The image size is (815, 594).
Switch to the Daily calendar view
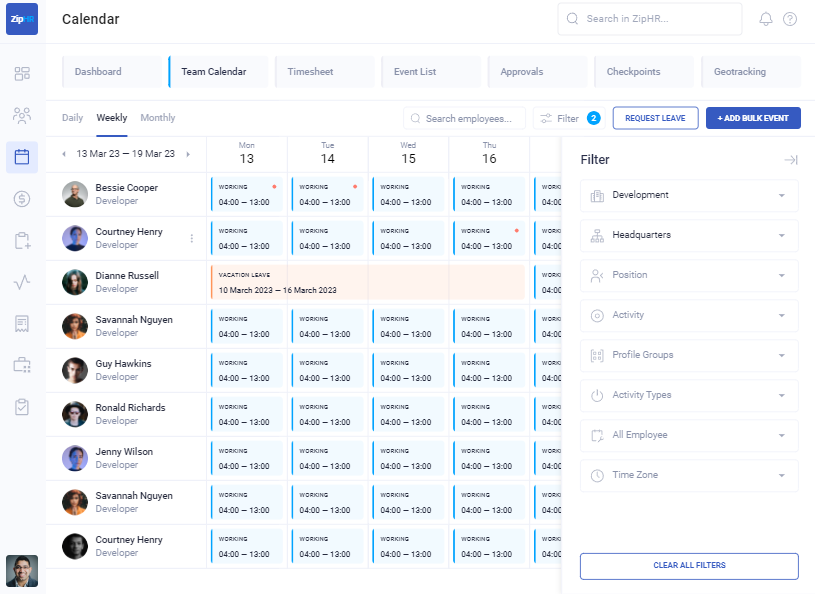(x=72, y=117)
